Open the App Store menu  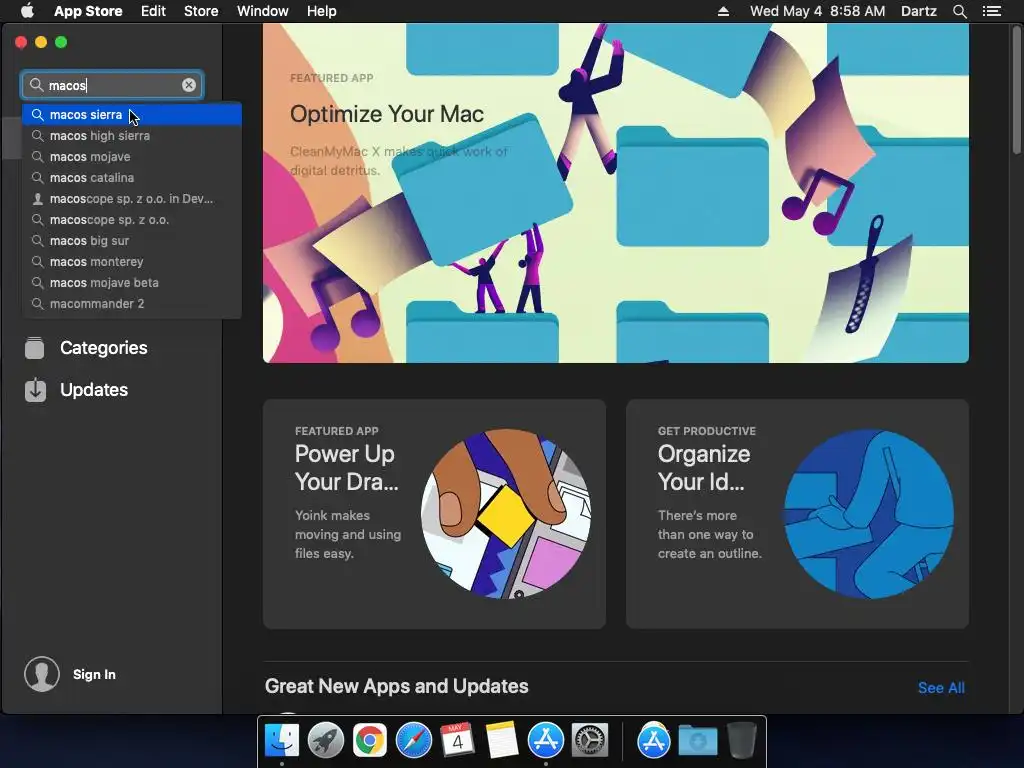click(88, 11)
